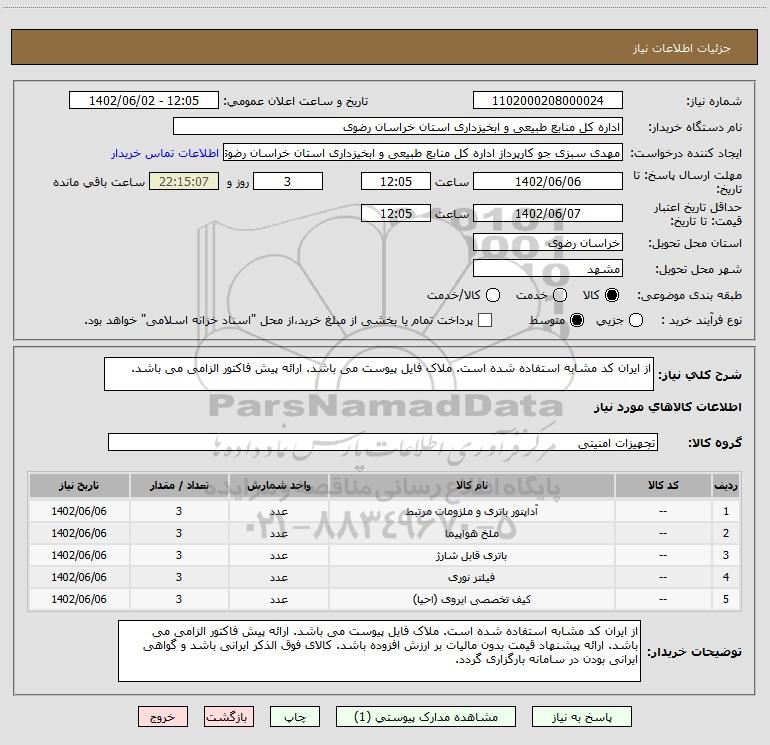Click the بازگشت back button
The width and height of the screenshot is (770, 745).
click(x=229, y=717)
